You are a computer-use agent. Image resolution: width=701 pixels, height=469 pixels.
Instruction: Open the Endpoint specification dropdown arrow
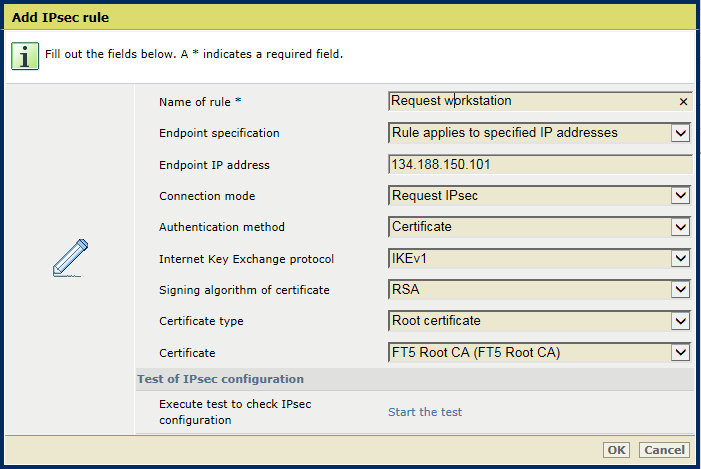click(x=680, y=133)
